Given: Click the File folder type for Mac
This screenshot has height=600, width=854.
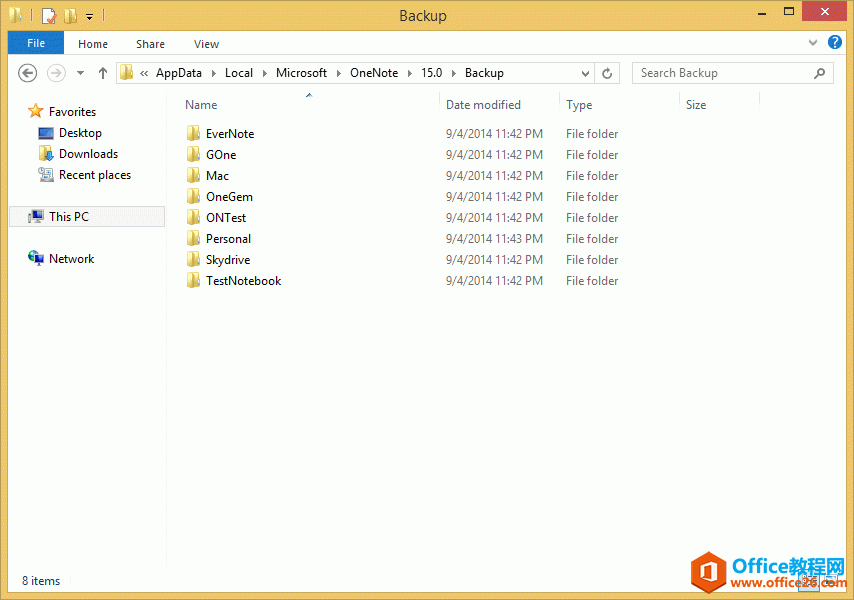Looking at the screenshot, I should pyautogui.click(x=591, y=175).
